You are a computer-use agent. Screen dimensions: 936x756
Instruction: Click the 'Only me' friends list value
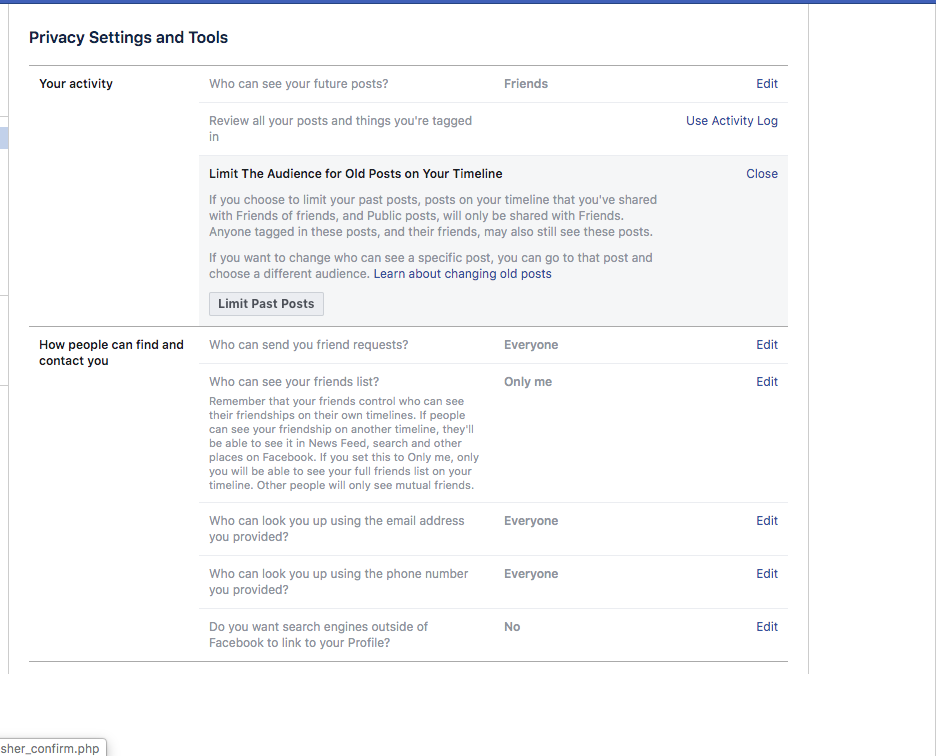528,382
